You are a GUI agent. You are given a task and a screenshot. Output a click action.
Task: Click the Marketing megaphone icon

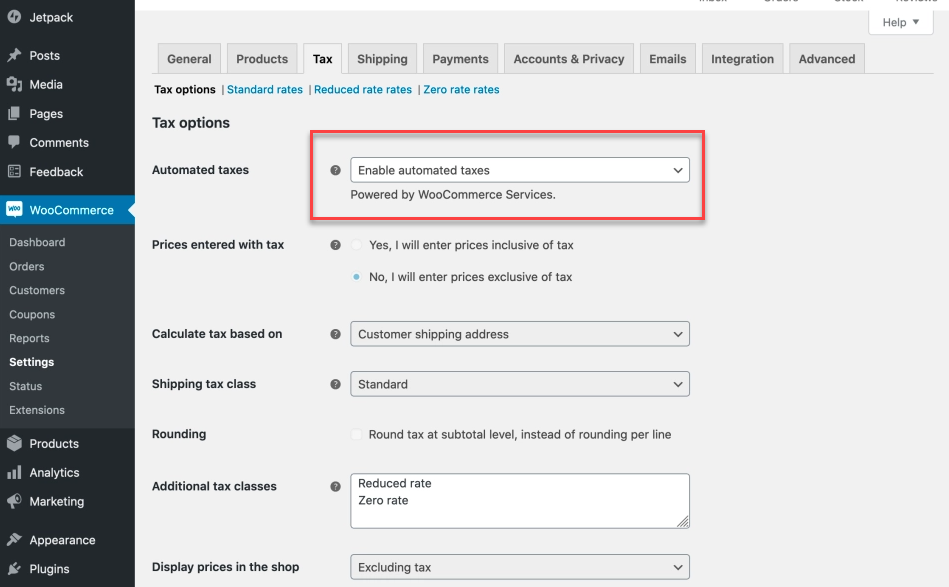14,501
